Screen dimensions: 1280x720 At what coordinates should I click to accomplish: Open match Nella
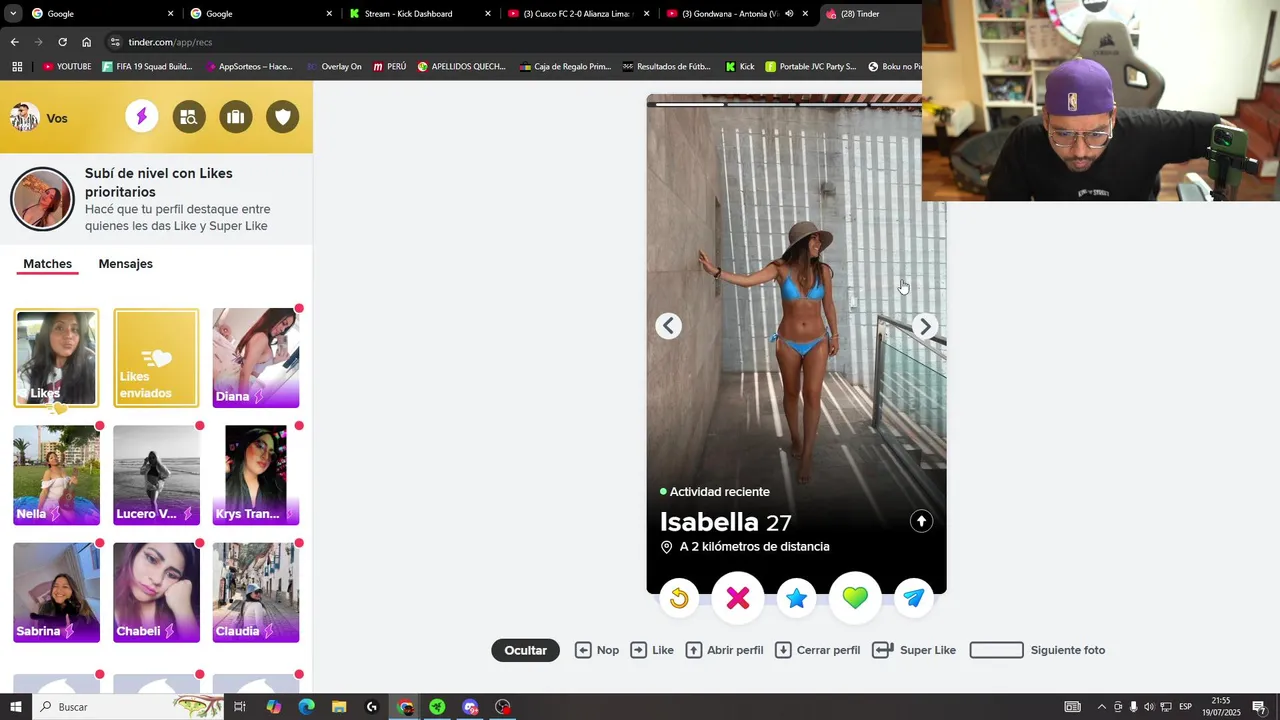(56, 475)
